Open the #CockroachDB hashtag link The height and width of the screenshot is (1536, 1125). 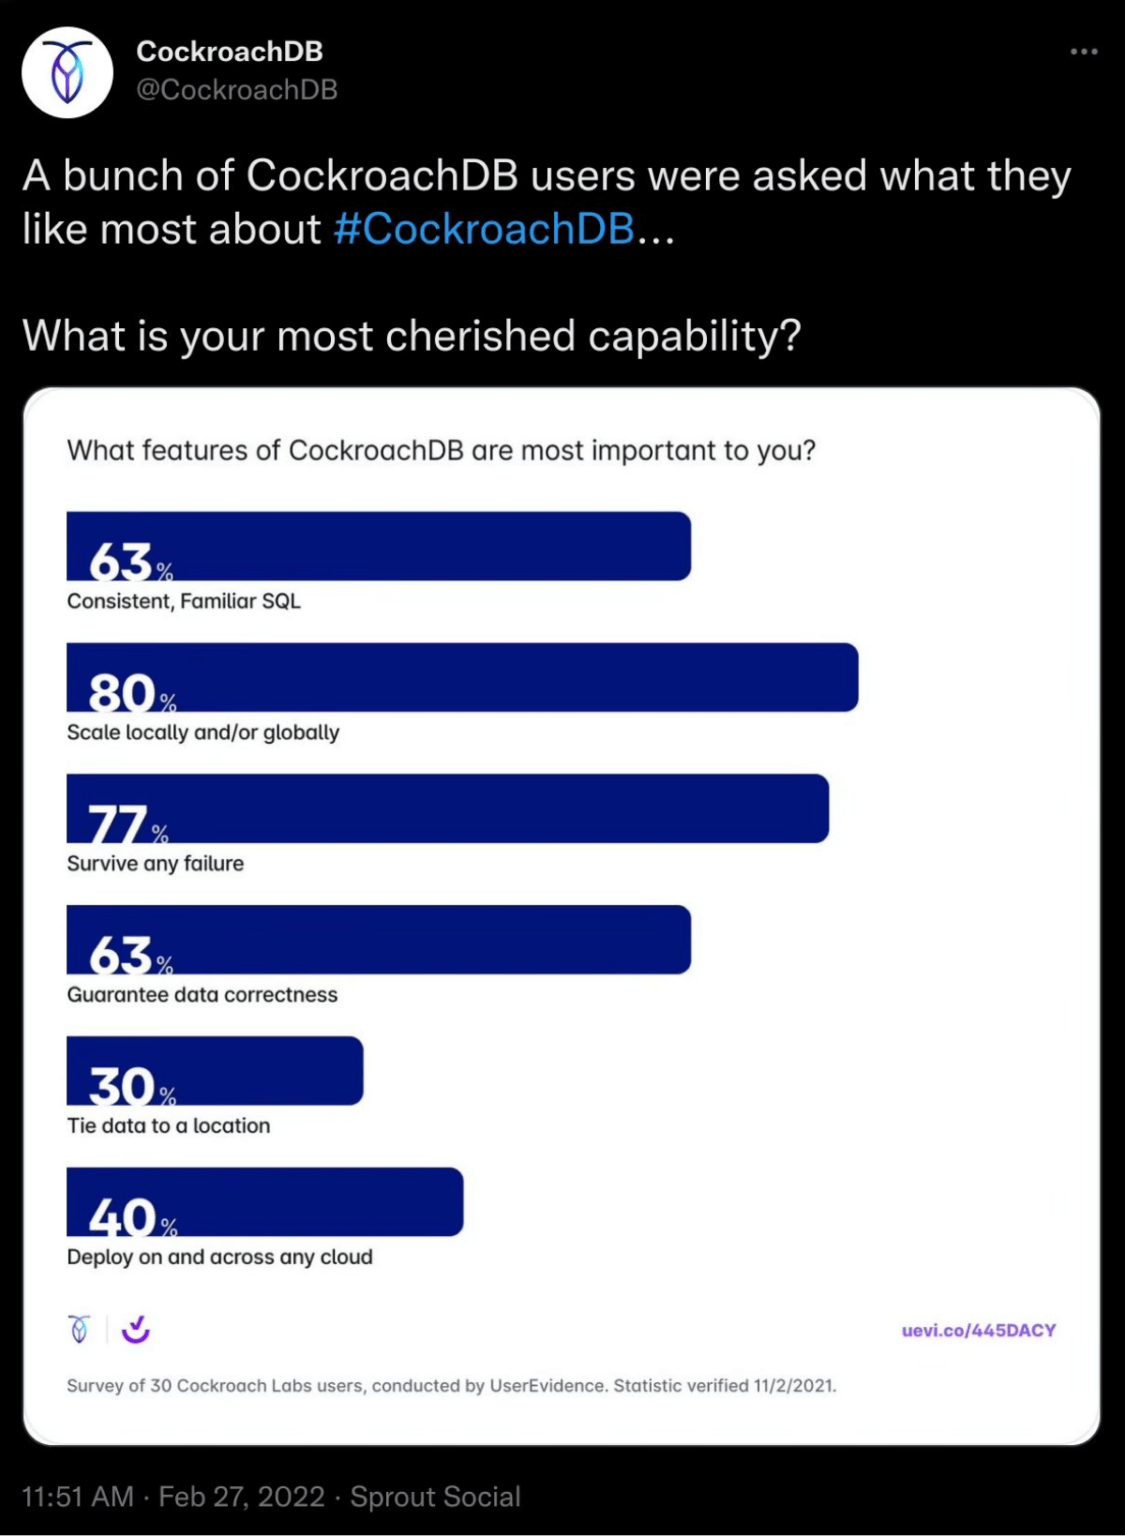[x=484, y=229]
